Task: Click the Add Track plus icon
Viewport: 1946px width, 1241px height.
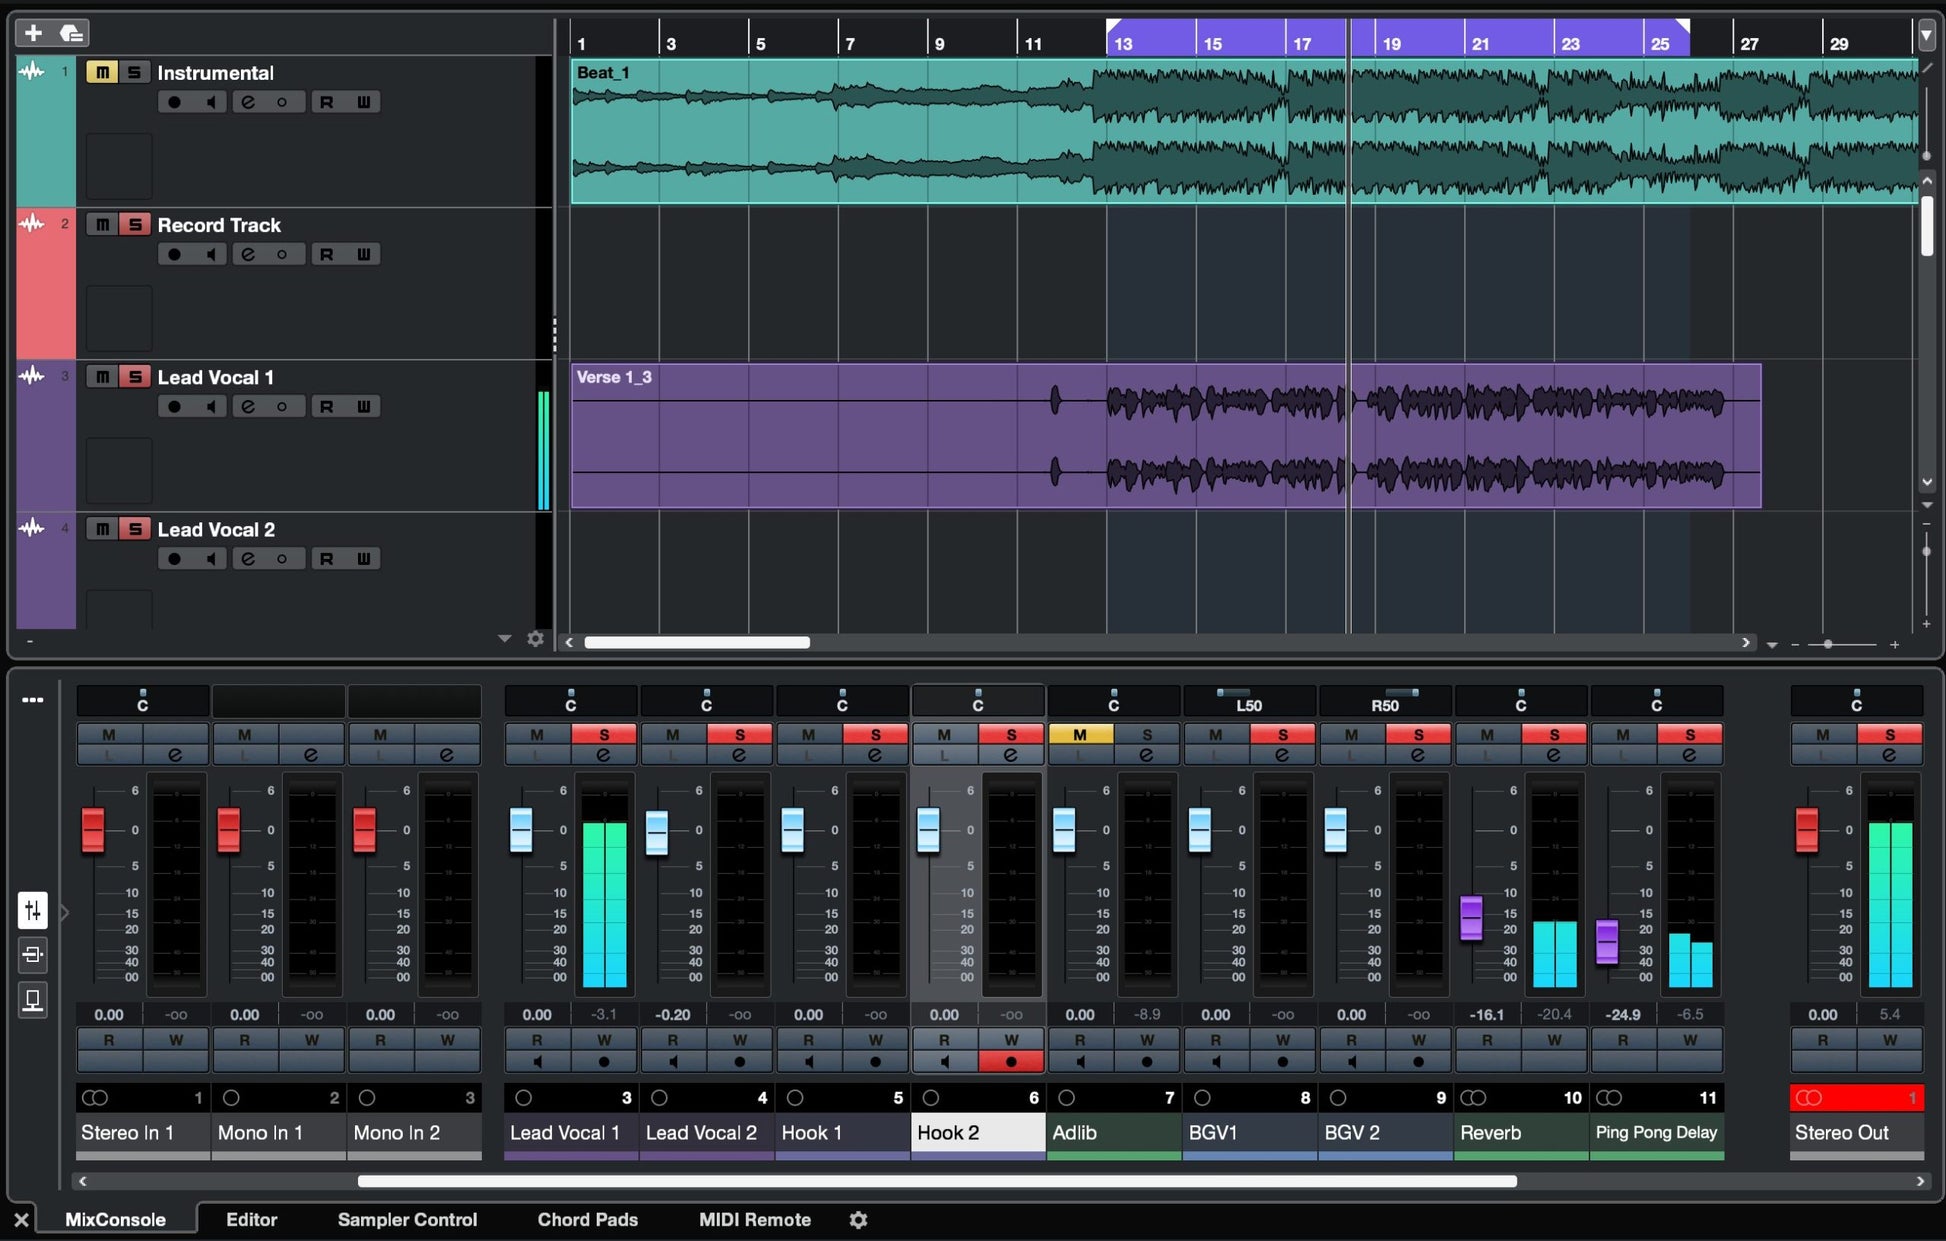Action: (x=33, y=33)
